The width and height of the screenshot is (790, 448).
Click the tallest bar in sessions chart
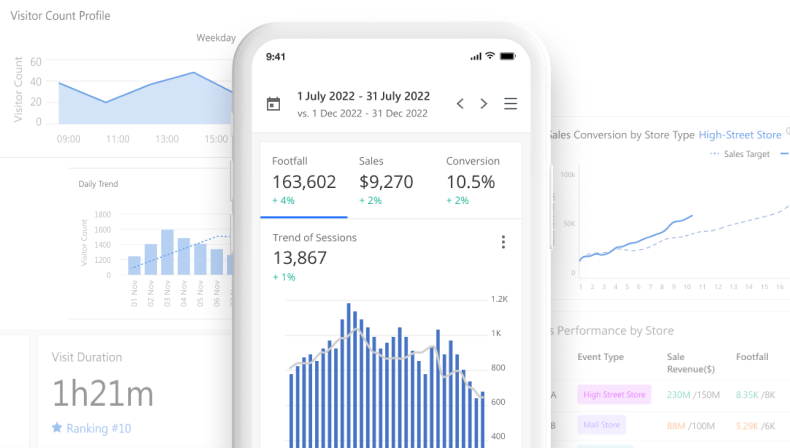(x=348, y=375)
